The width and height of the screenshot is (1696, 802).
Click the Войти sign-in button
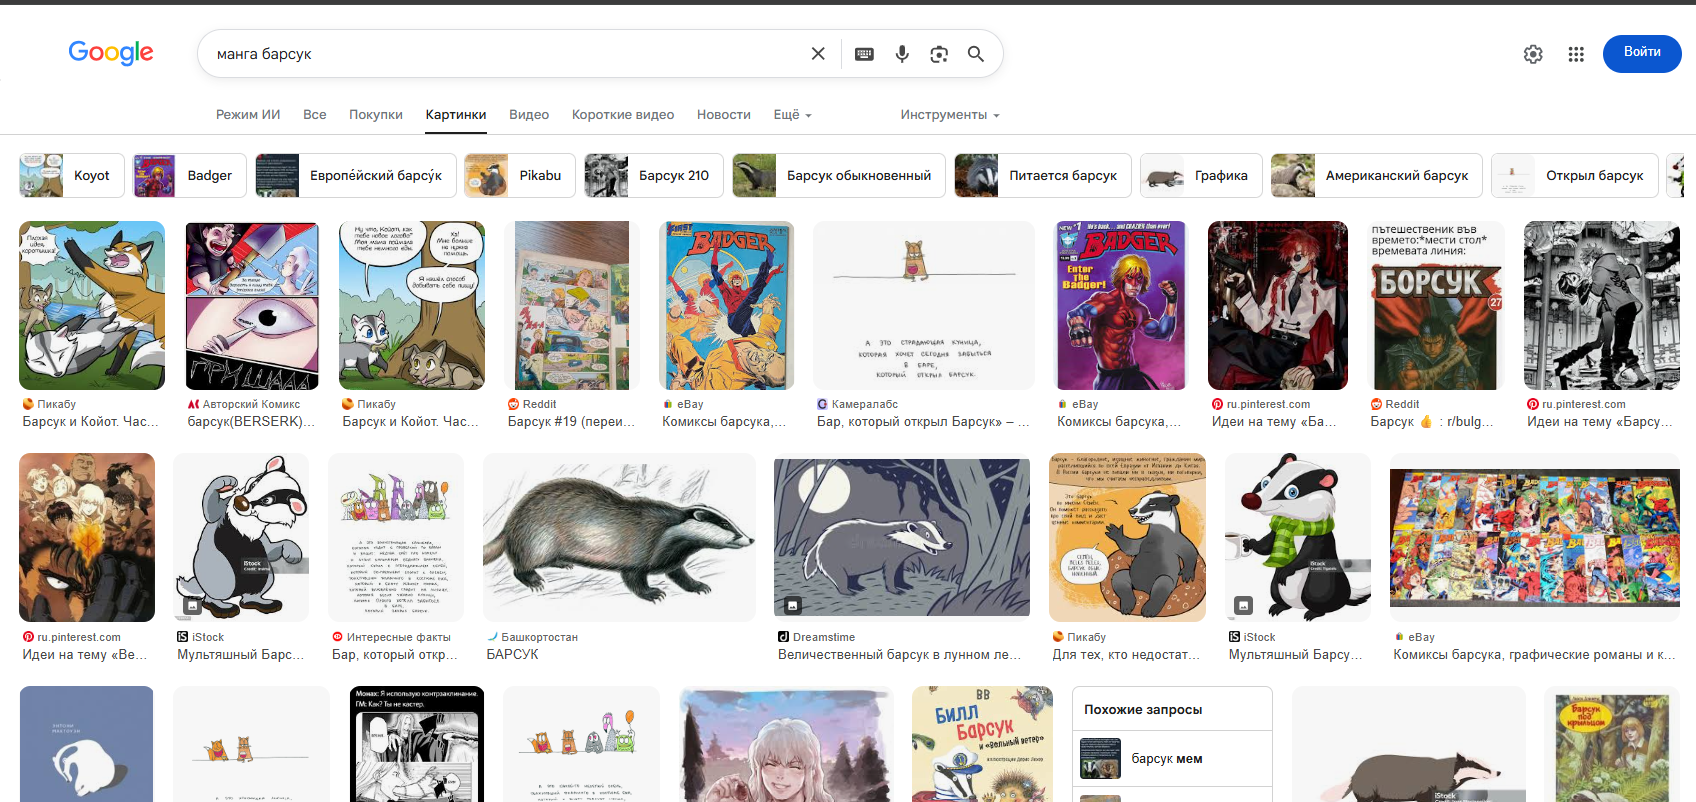(x=1642, y=54)
